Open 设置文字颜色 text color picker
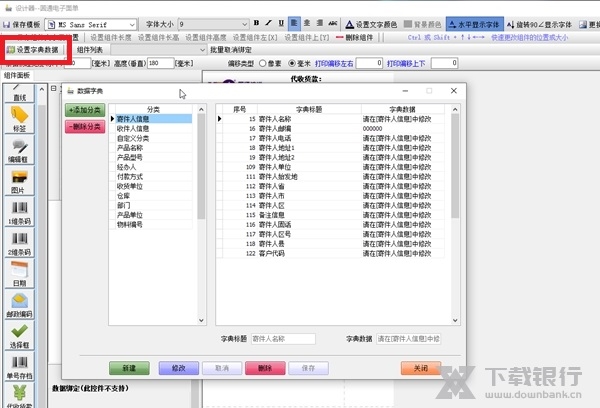The width and height of the screenshot is (600, 408). pyautogui.click(x=371, y=24)
